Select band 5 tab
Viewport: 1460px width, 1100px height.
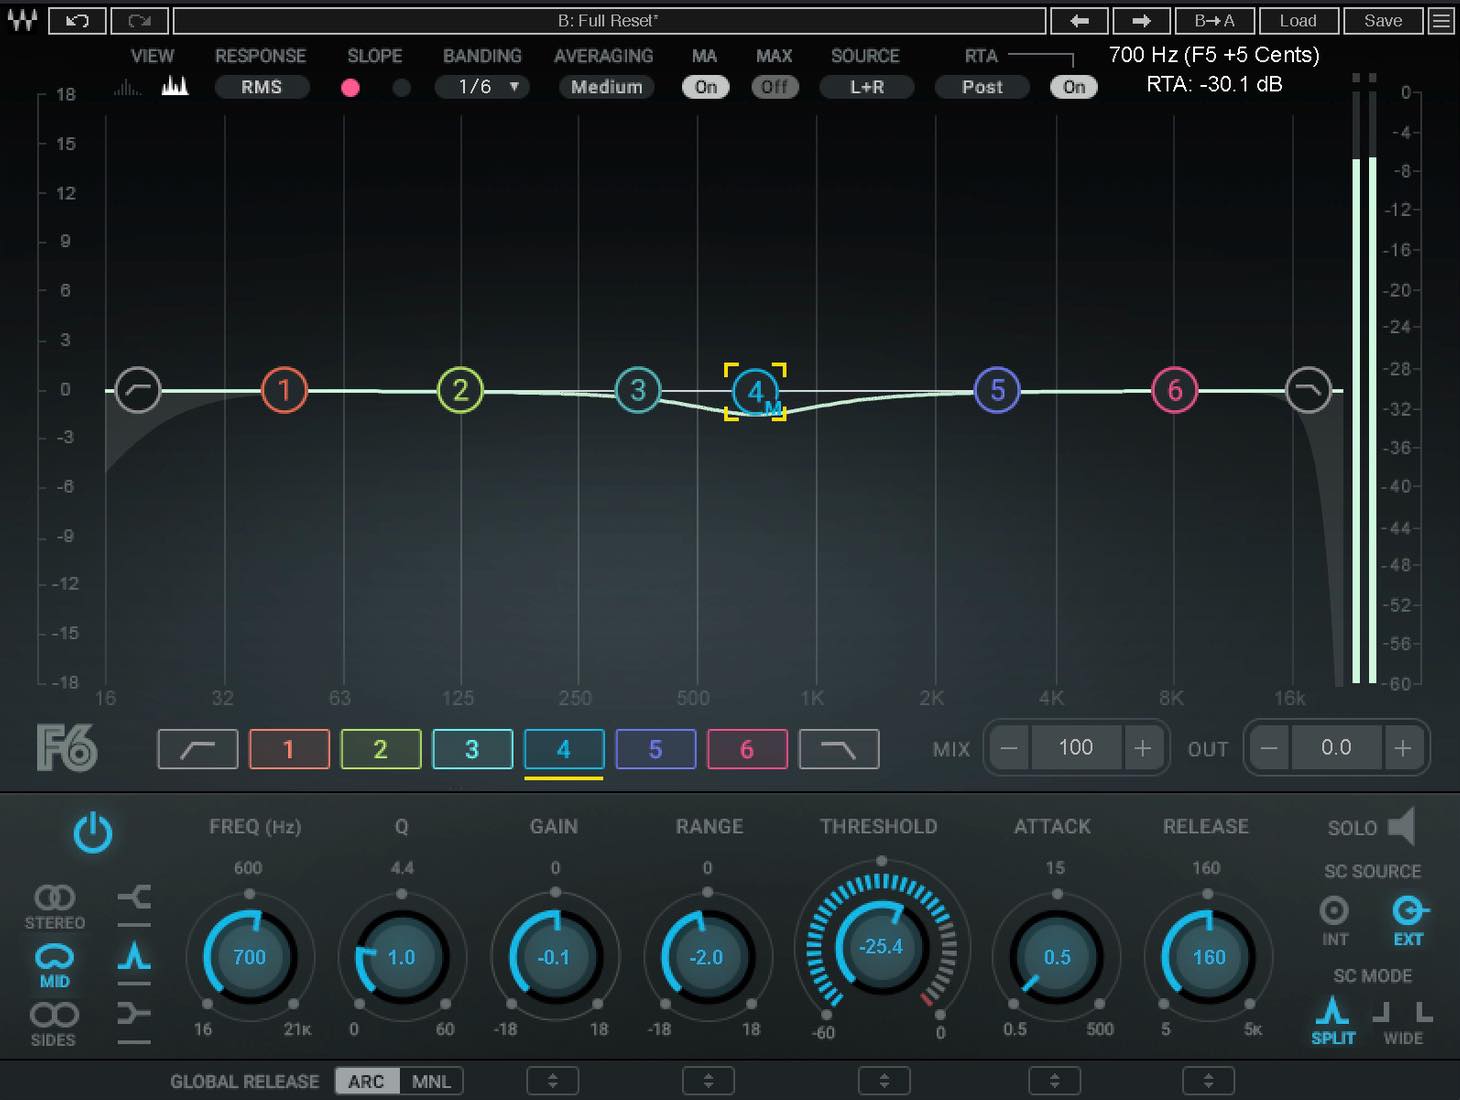pyautogui.click(x=655, y=749)
